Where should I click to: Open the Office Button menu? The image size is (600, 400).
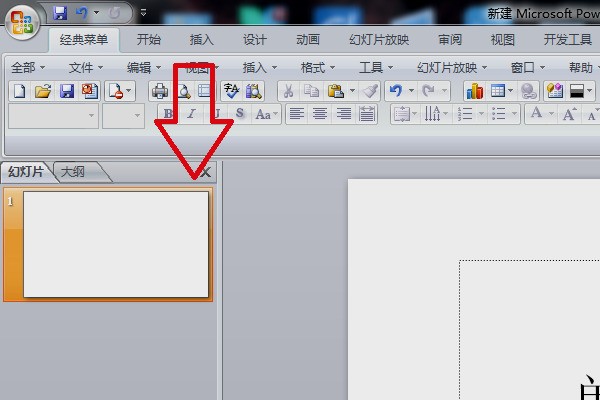22,22
